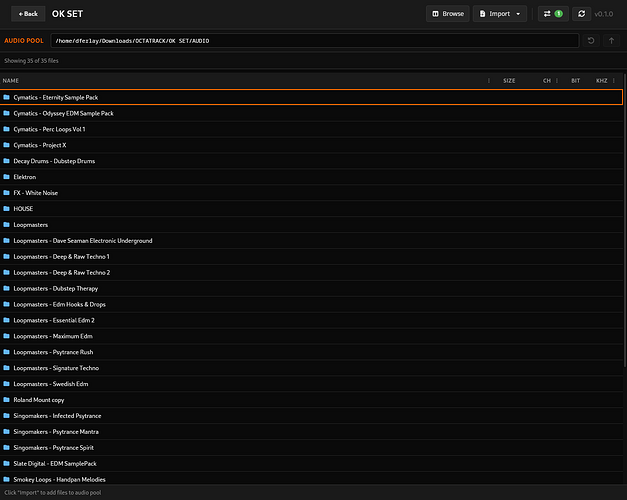Select Smokey Loops - Handpan Melodies folder
This screenshot has width=627, height=500.
311,479
